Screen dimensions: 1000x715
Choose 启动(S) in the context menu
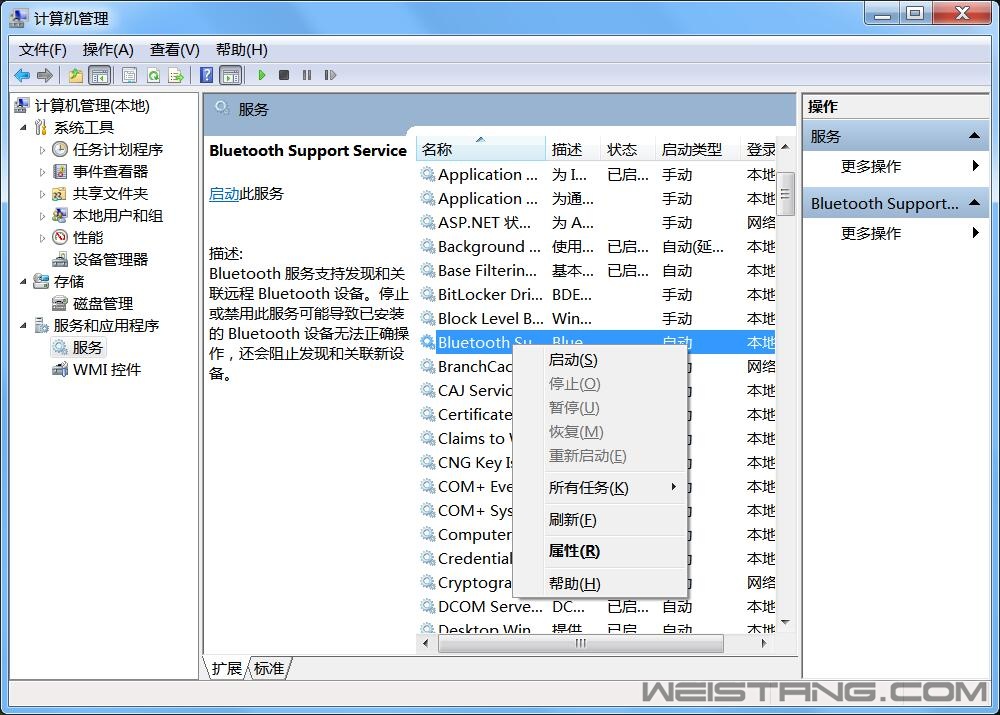pyautogui.click(x=599, y=360)
